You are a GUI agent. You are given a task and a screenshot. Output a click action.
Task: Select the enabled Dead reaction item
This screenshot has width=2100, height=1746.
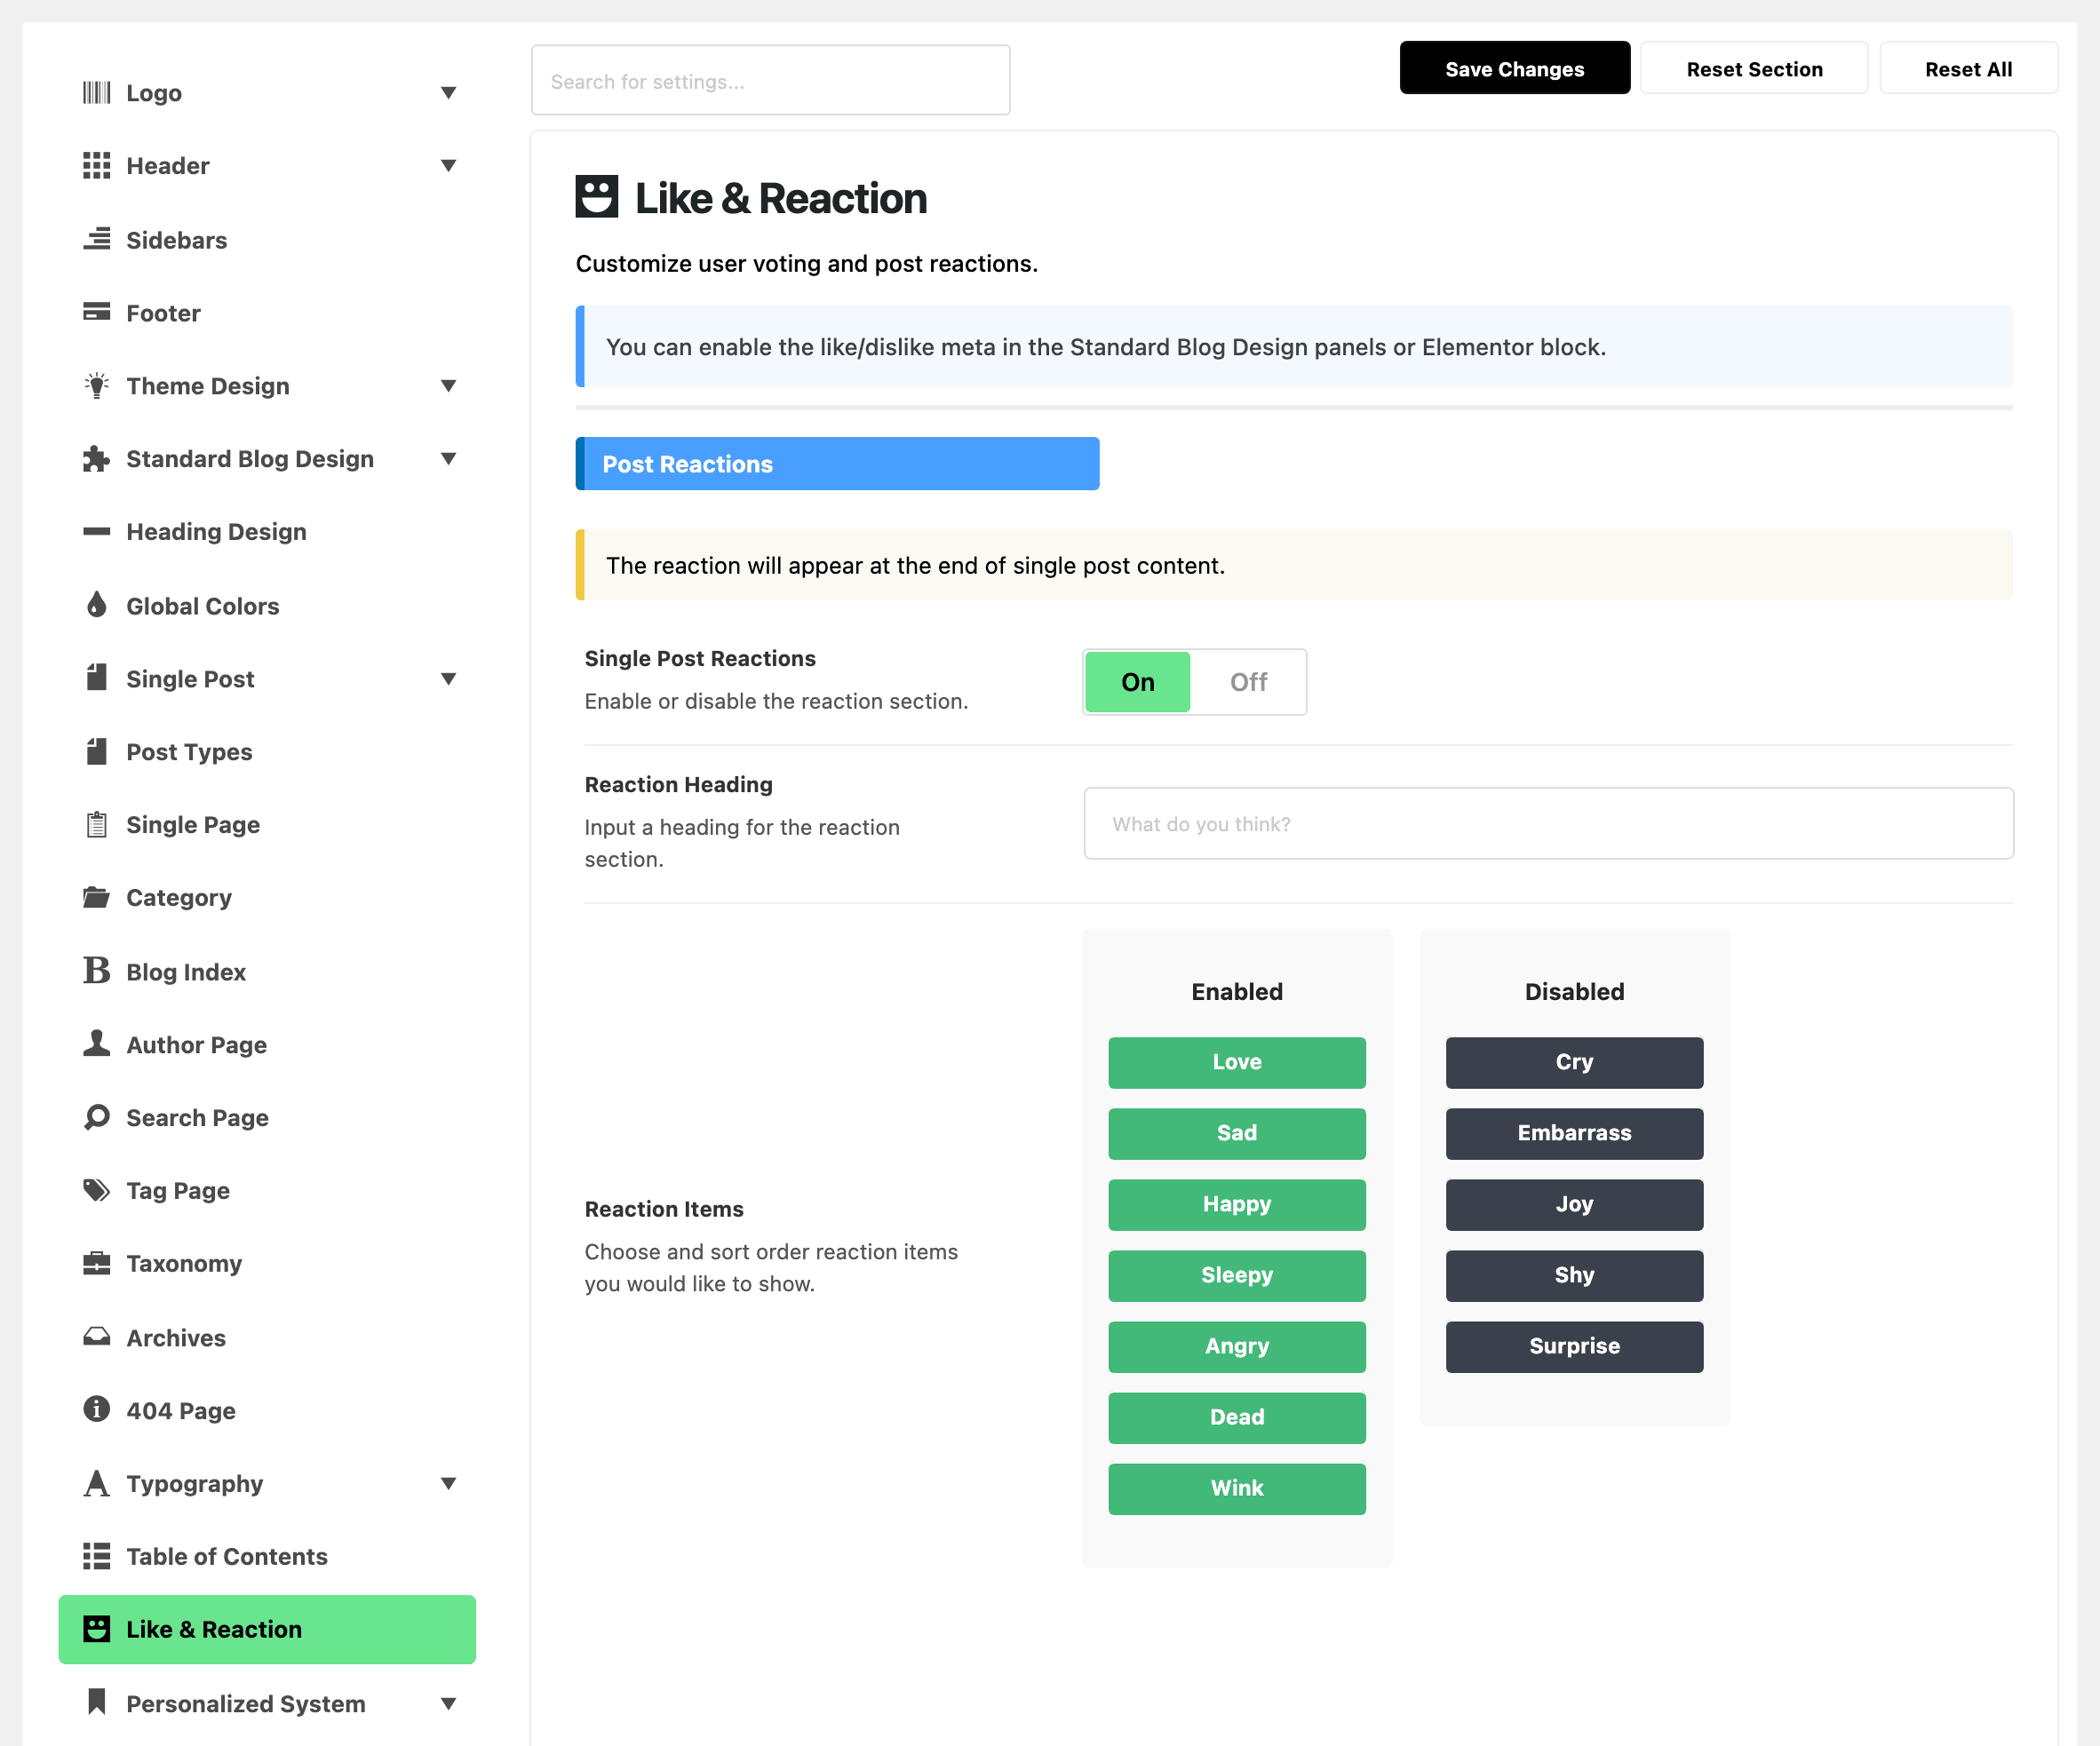click(1237, 1417)
